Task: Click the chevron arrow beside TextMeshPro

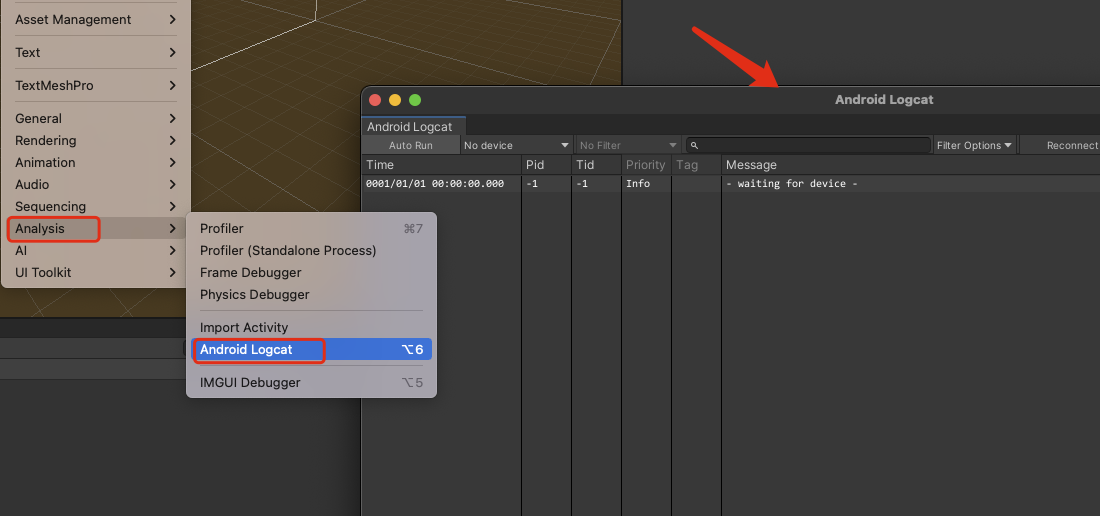Action: pyautogui.click(x=173, y=86)
